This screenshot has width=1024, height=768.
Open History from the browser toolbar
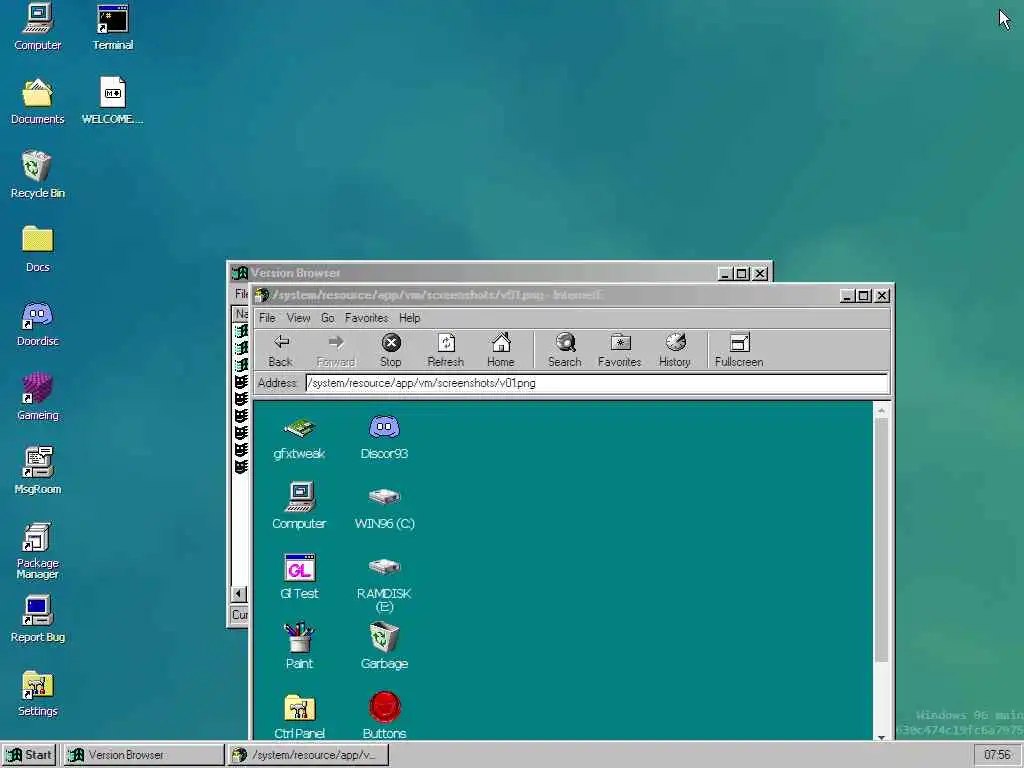[x=675, y=350]
